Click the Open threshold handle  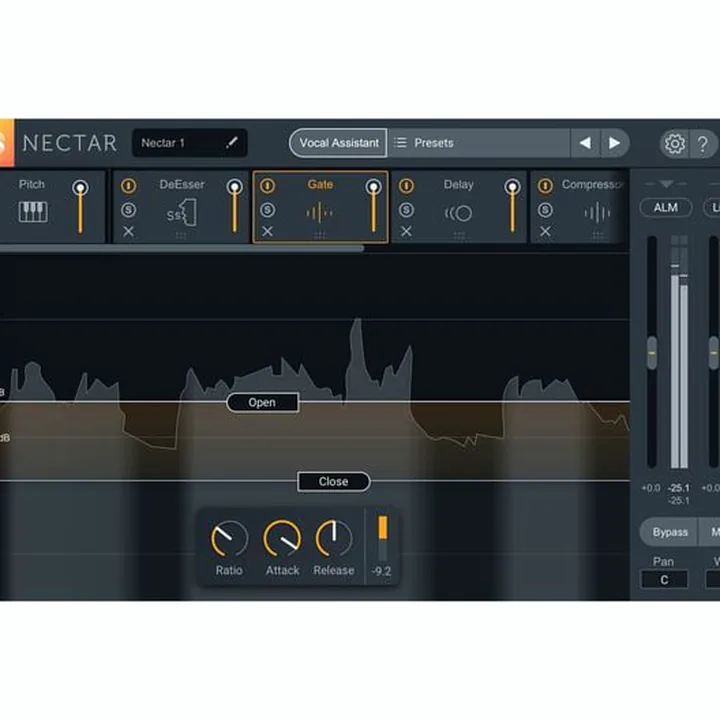click(x=262, y=403)
